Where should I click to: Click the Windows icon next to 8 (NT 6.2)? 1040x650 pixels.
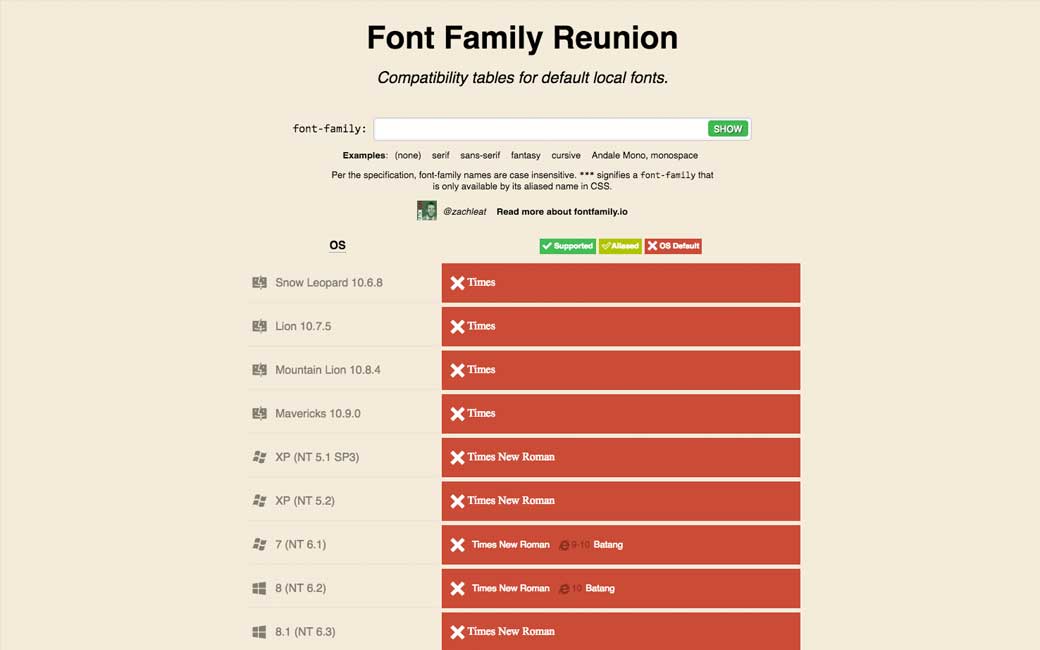(259, 588)
